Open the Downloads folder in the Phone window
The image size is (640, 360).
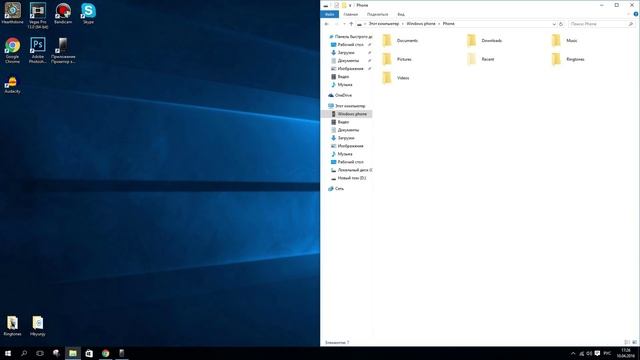click(484, 40)
